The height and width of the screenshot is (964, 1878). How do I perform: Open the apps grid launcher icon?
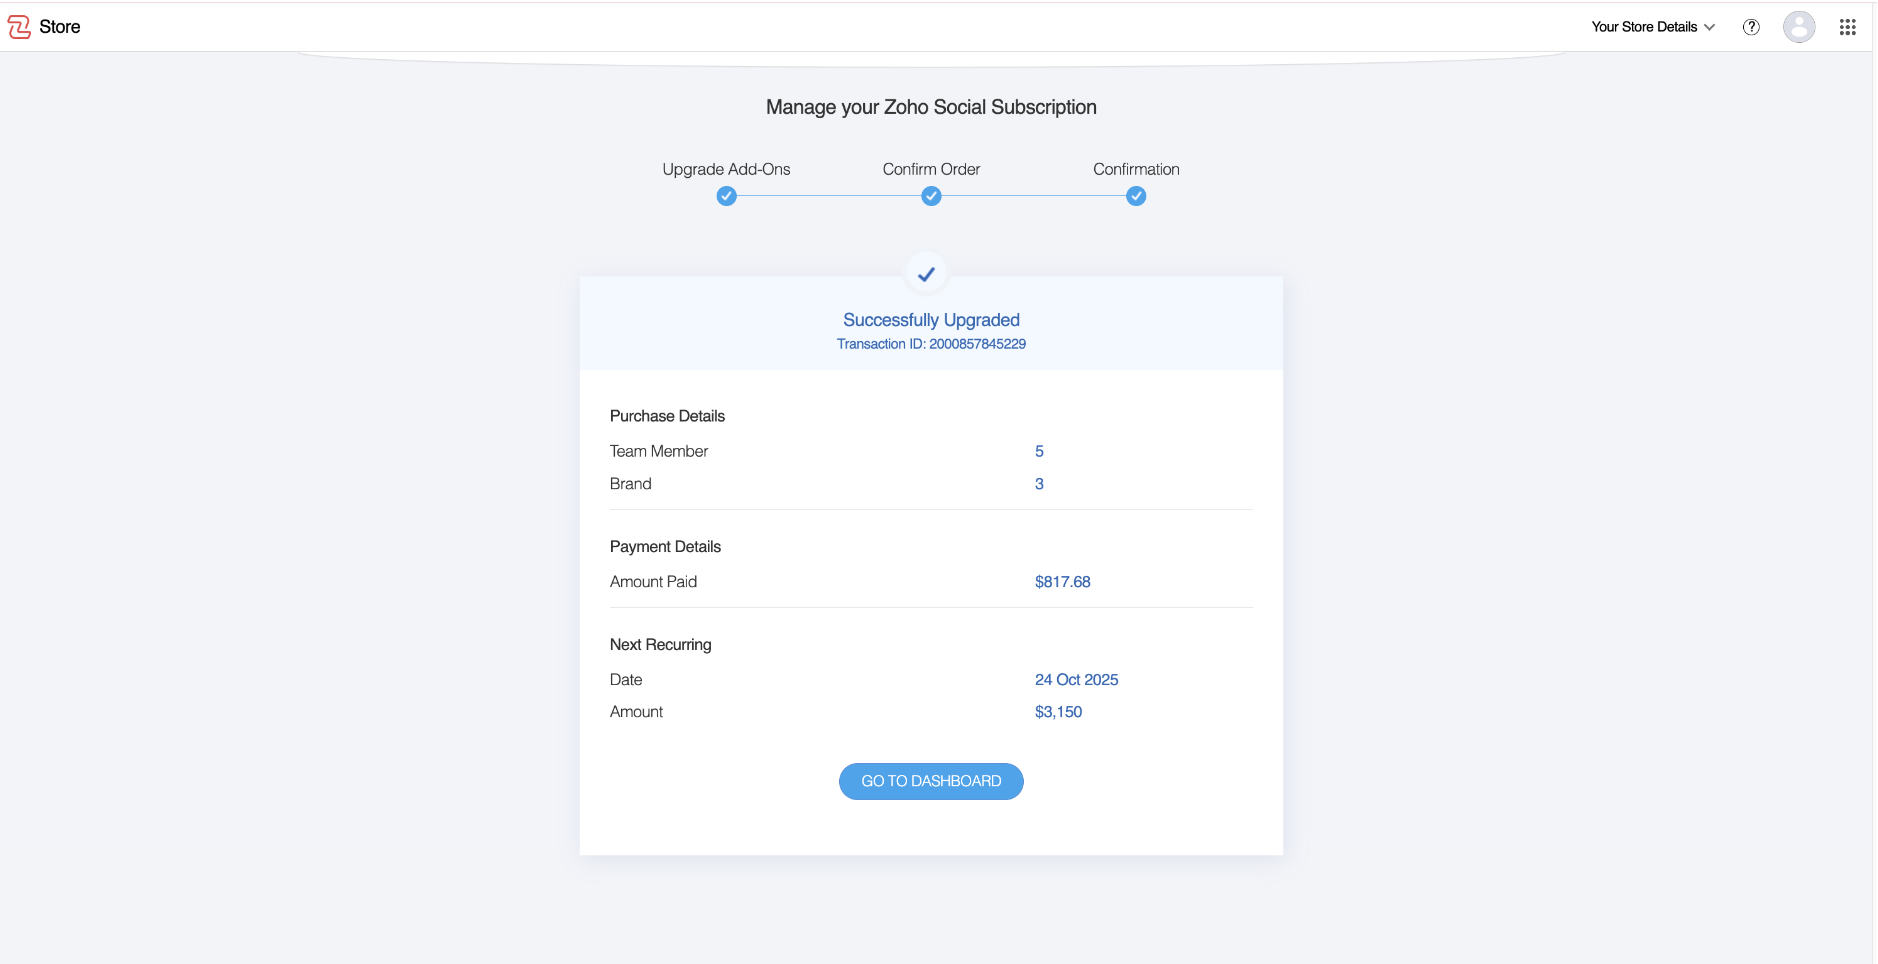click(1847, 27)
